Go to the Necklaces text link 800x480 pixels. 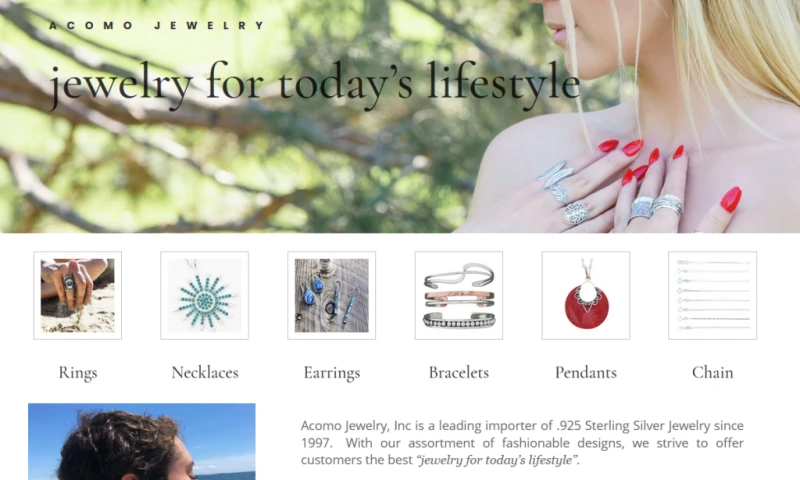[205, 372]
